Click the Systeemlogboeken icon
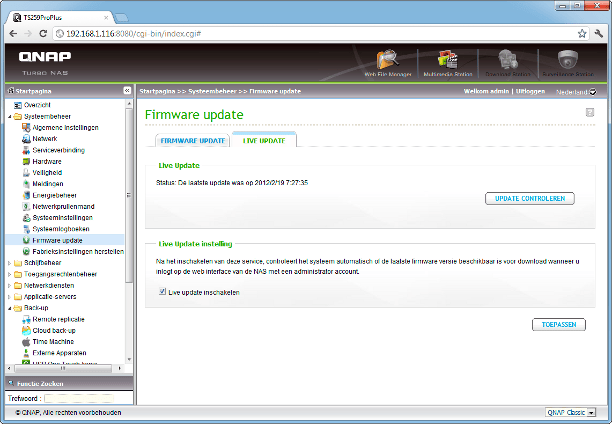The image size is (612, 424). tap(26, 229)
